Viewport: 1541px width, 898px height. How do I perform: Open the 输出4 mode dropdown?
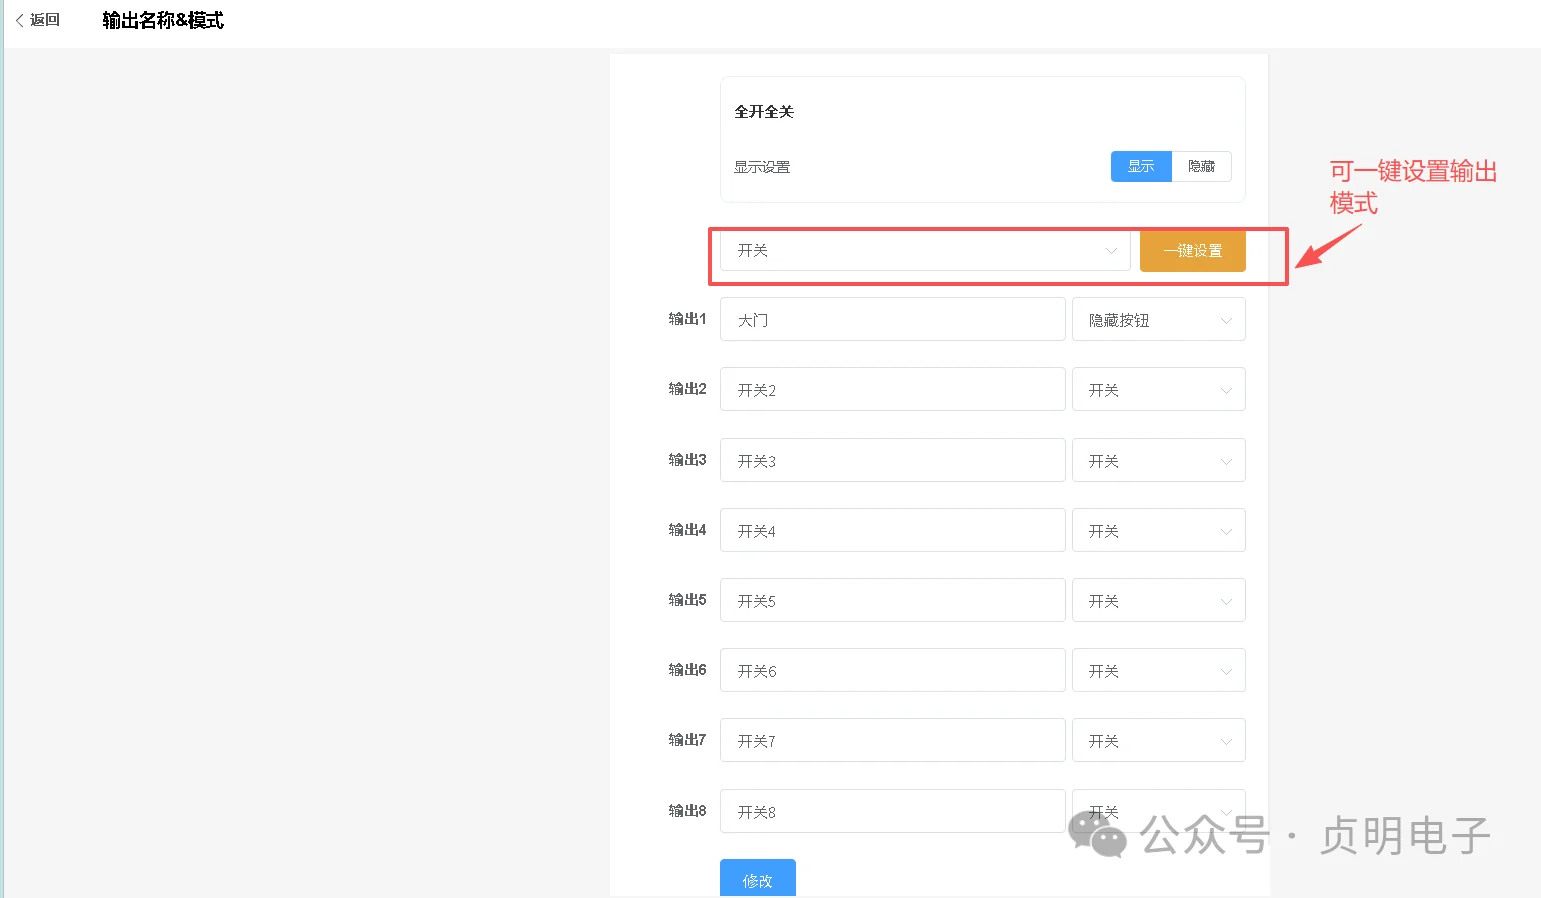tap(1159, 531)
